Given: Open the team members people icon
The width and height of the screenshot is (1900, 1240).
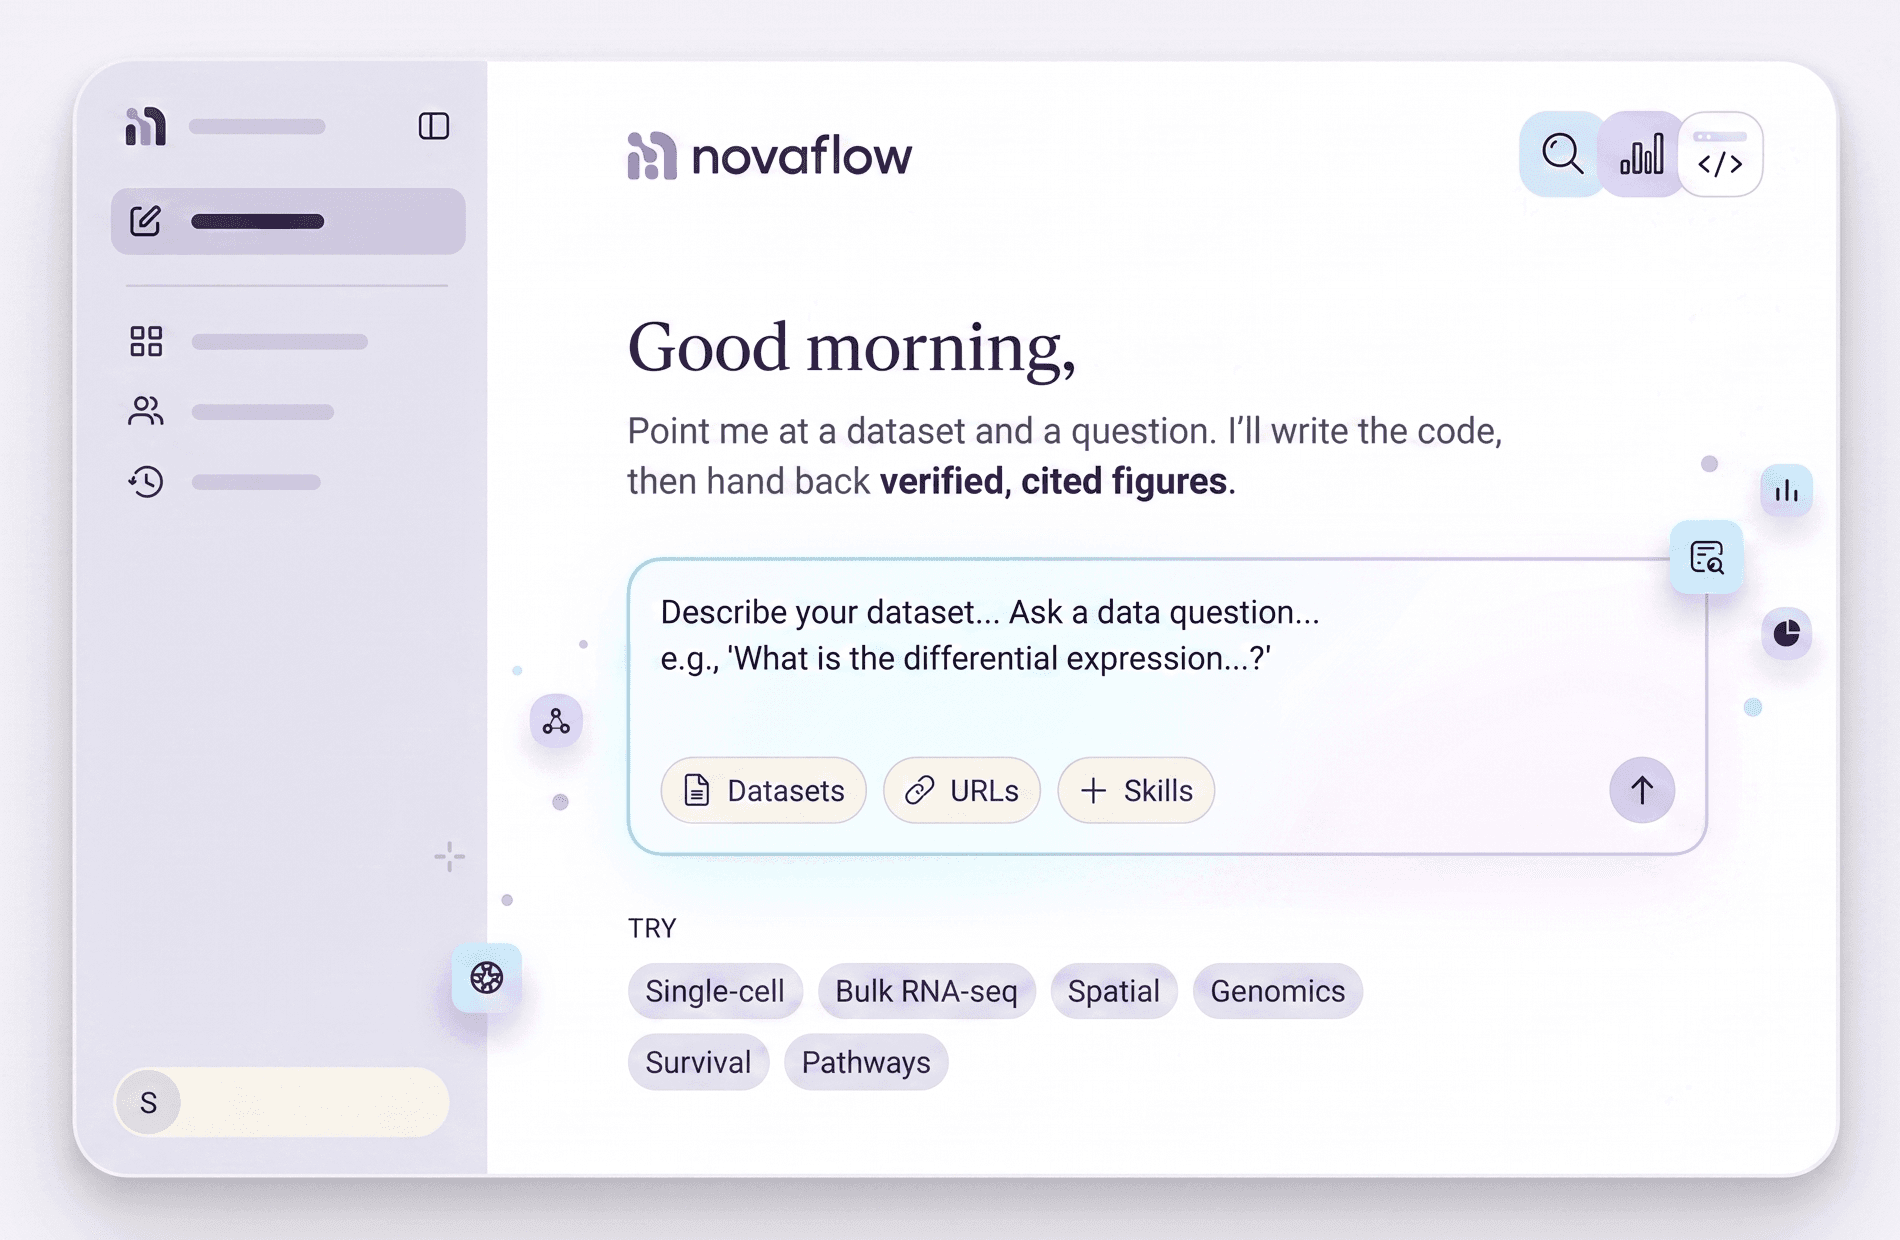Looking at the screenshot, I should pos(146,411).
